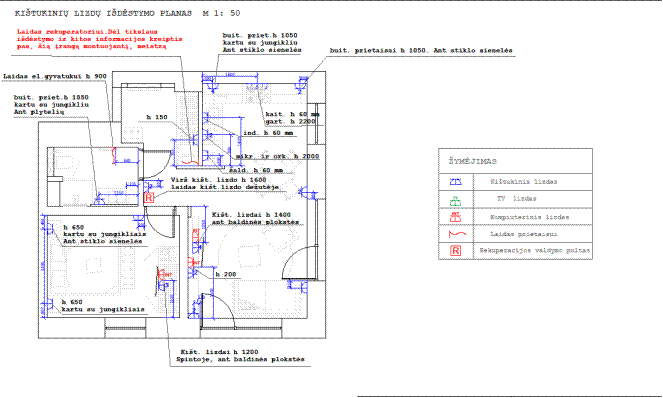The image size is (663, 398).
Task: Click the 'Laidas el.gyvatukui h 900' label
Action: 55,77
